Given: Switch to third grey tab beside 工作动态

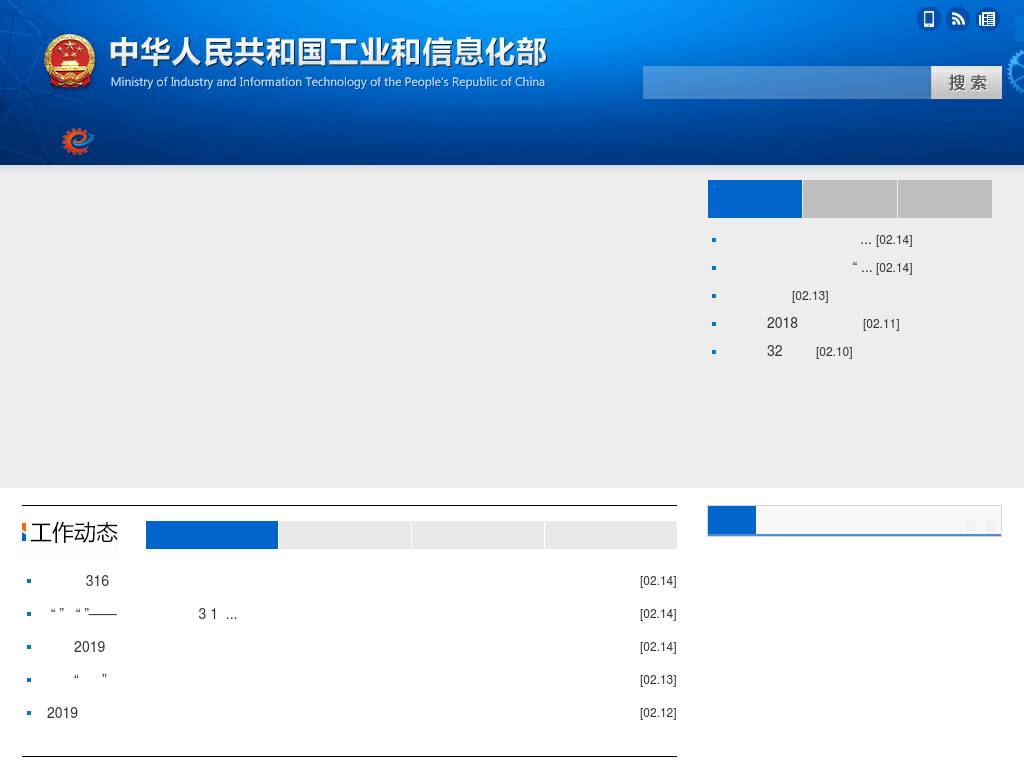Looking at the screenshot, I should point(478,535).
